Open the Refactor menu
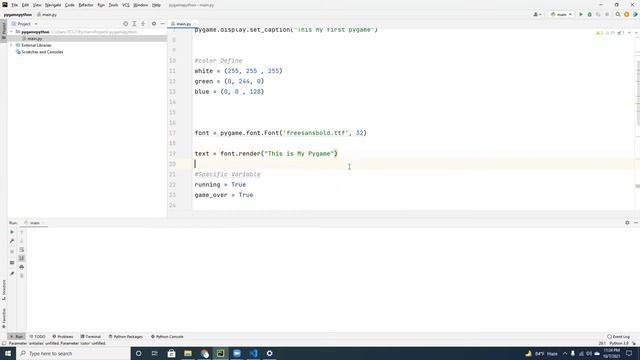The height and width of the screenshot is (360, 640). coord(86,5)
